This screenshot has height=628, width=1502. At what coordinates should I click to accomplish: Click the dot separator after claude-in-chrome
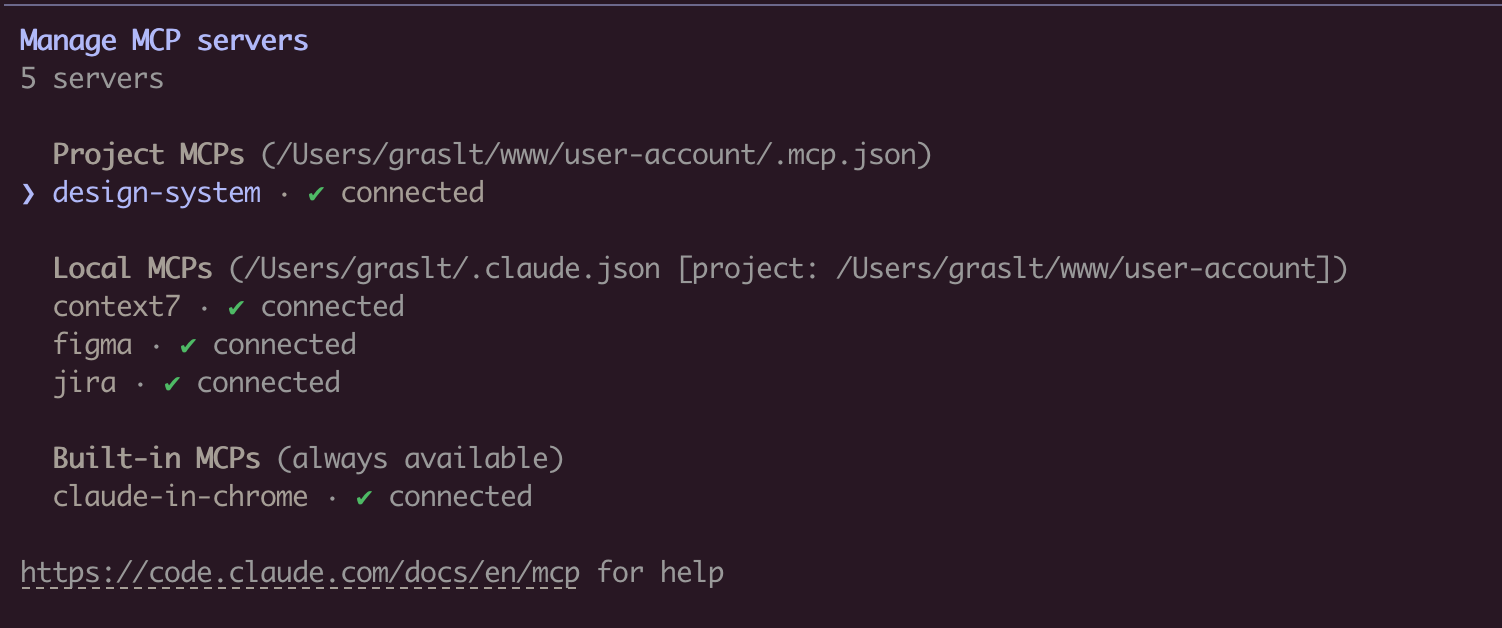coord(332,497)
